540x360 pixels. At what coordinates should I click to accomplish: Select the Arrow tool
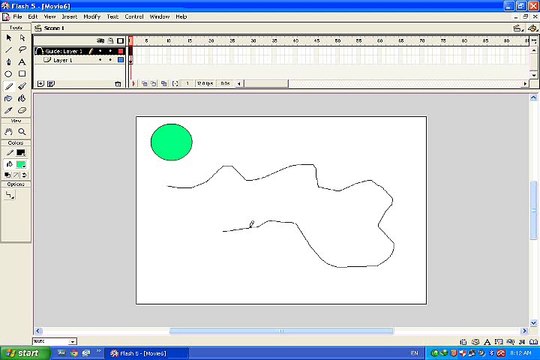(9, 38)
